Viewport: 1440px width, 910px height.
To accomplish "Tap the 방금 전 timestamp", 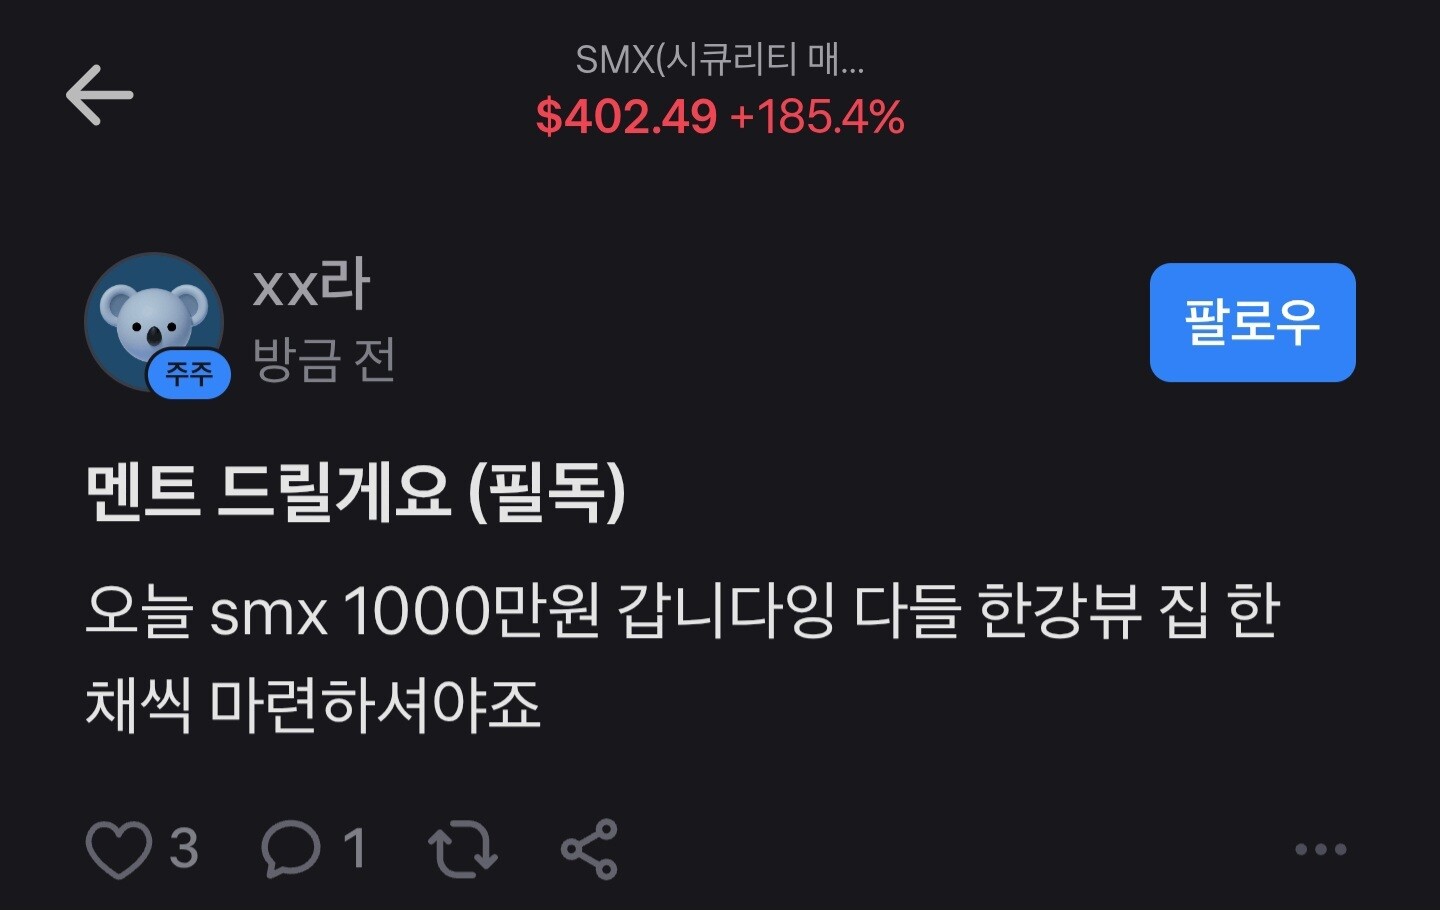I will coord(324,360).
